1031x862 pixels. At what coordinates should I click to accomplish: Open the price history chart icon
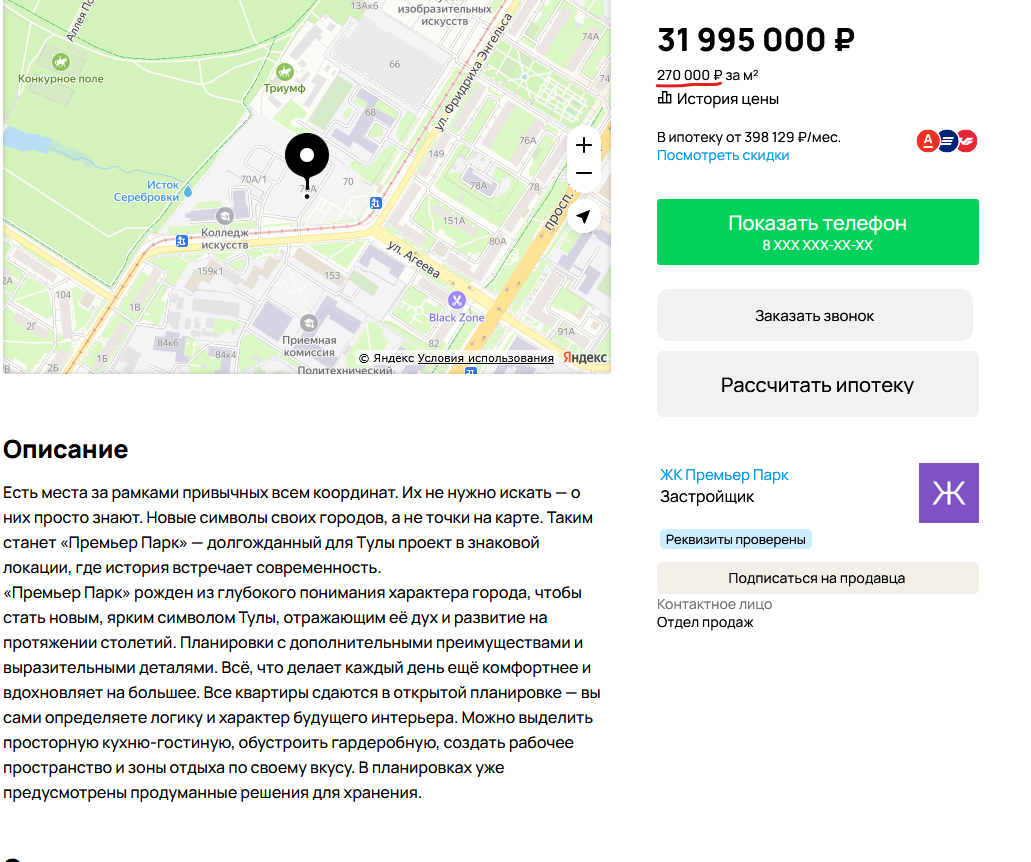(x=665, y=98)
